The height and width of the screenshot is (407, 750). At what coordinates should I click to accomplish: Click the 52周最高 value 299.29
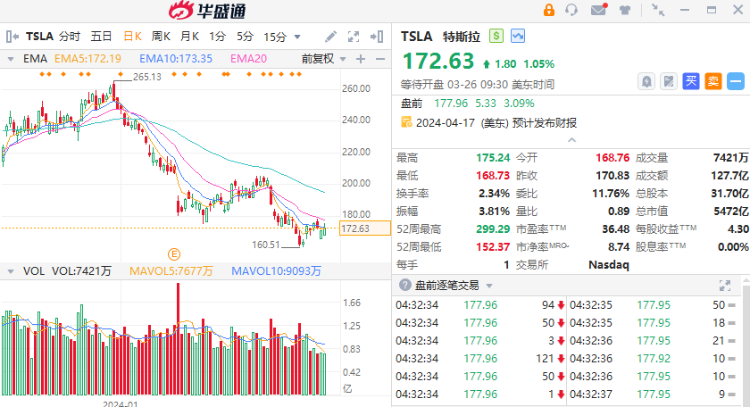pyautogui.click(x=493, y=229)
